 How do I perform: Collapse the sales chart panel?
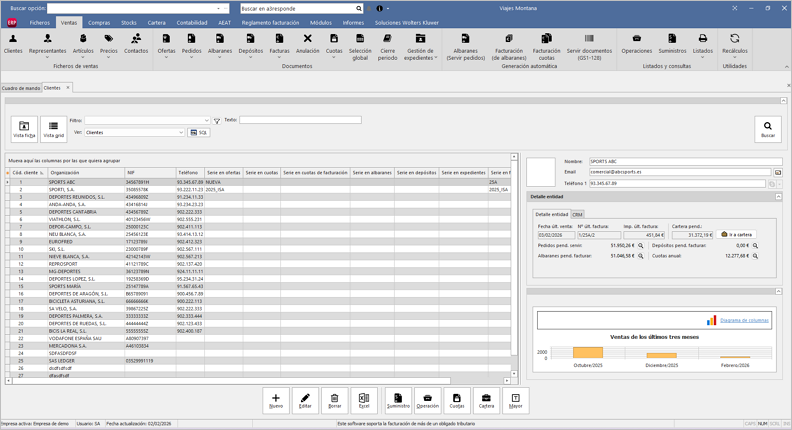778,292
